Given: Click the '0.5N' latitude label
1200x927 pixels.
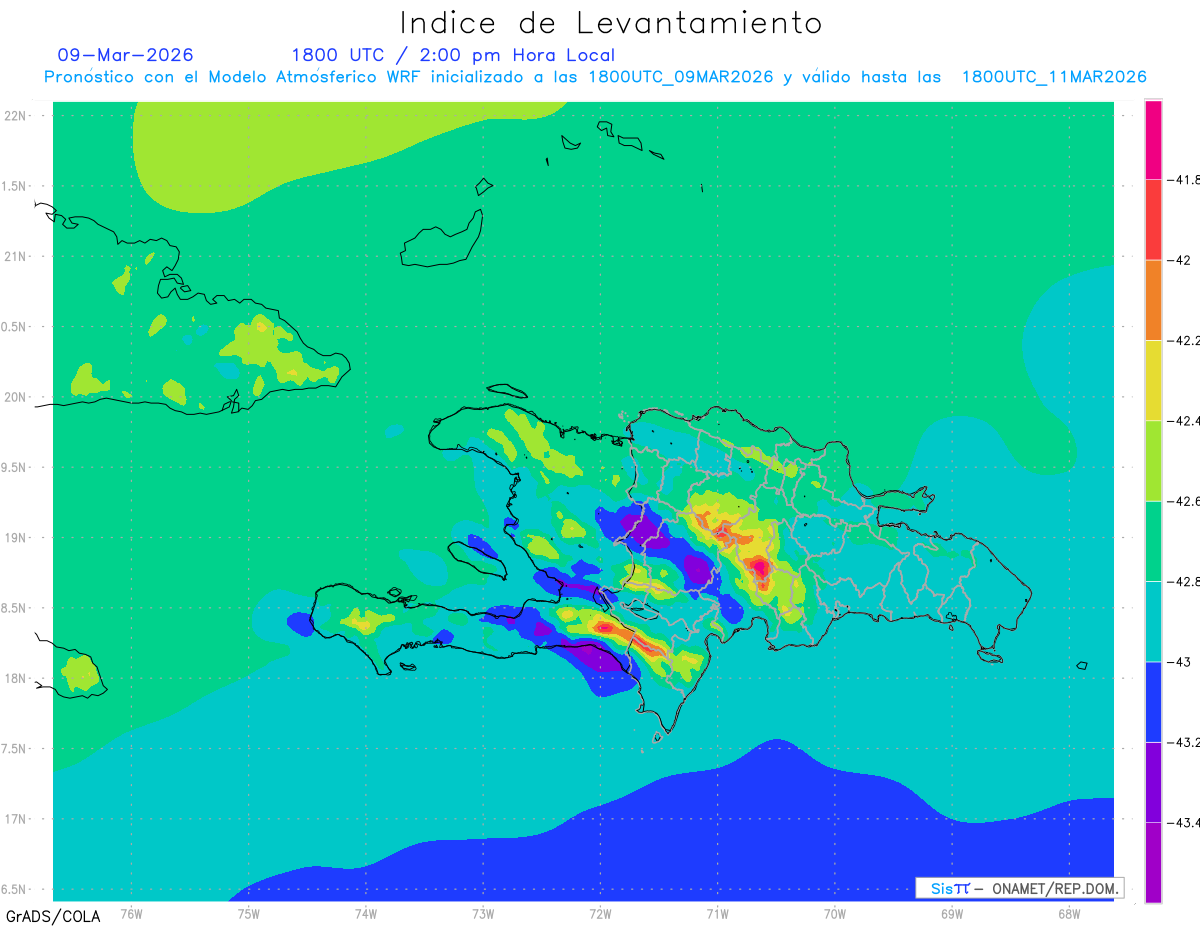Looking at the screenshot, I should [14, 327].
